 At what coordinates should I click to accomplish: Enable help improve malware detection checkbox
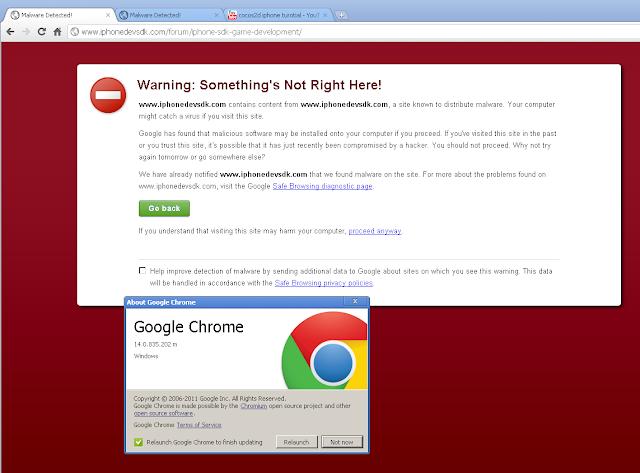coord(142,270)
